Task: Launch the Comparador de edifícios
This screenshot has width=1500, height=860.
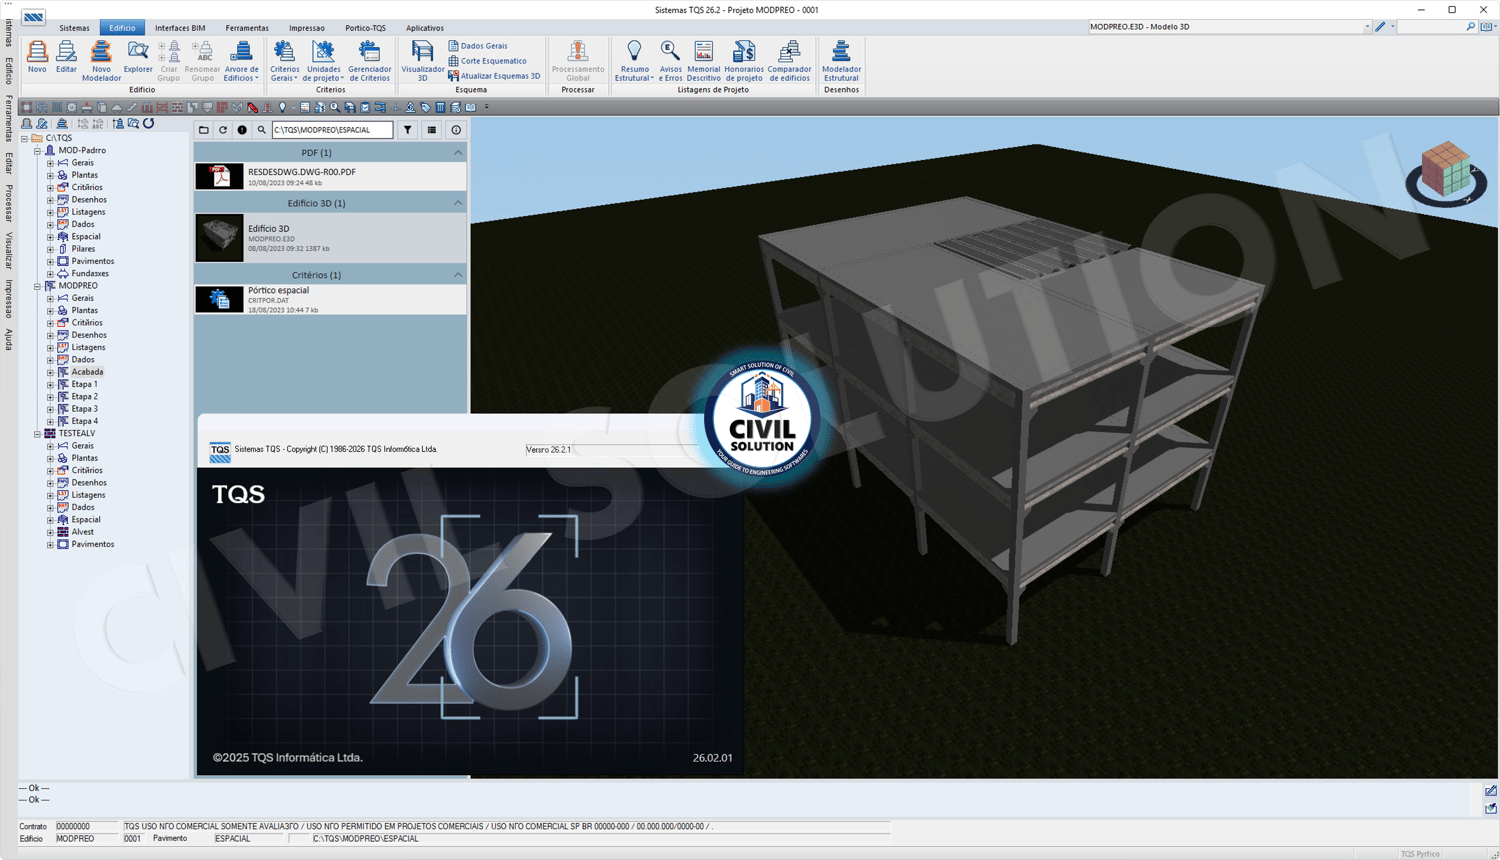Action: tap(789, 61)
